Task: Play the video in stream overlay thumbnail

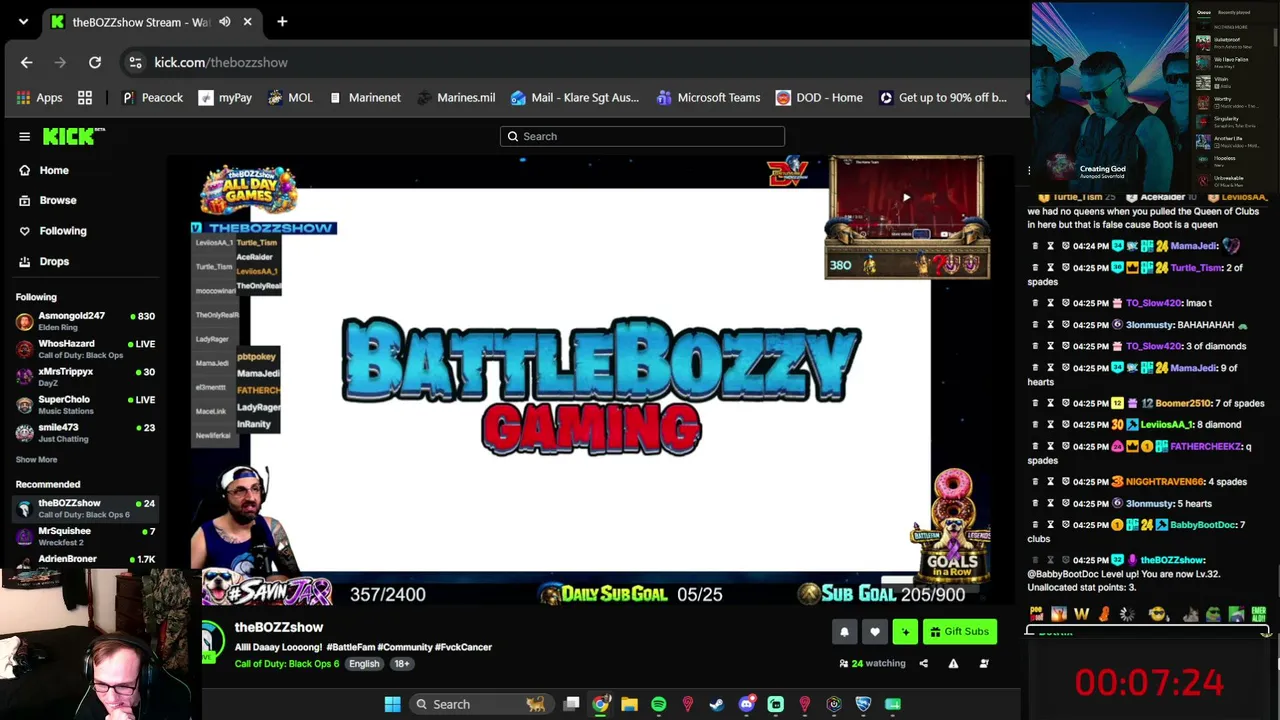Action: [906, 198]
